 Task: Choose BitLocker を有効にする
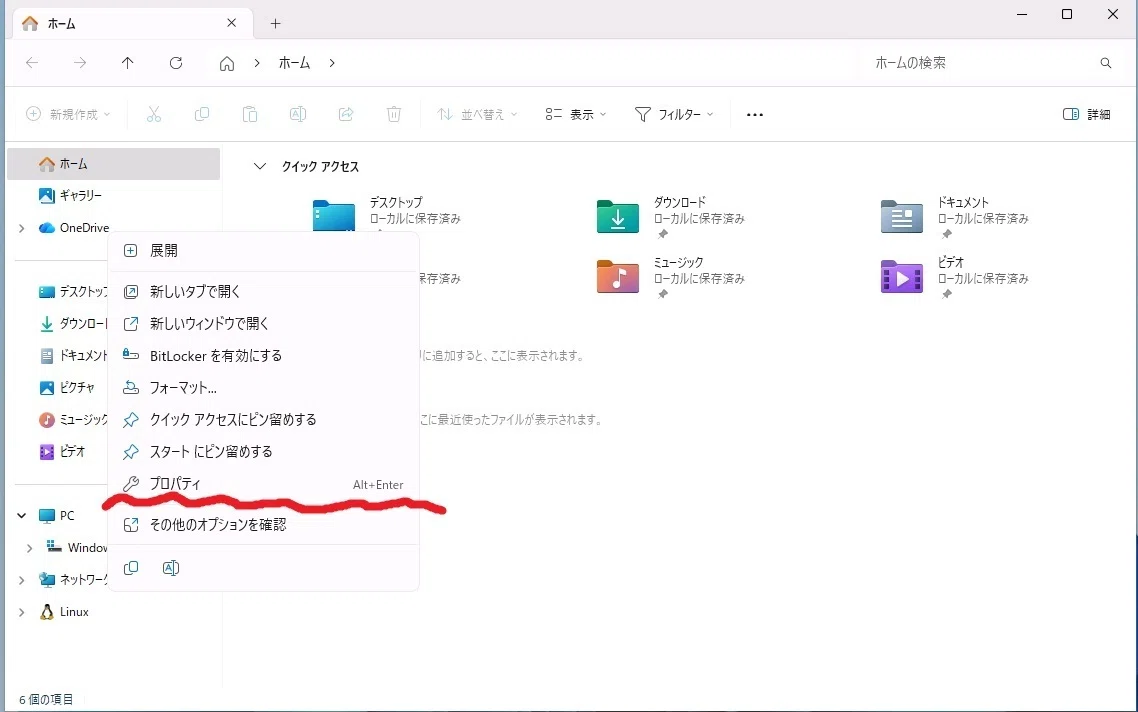pos(263,356)
